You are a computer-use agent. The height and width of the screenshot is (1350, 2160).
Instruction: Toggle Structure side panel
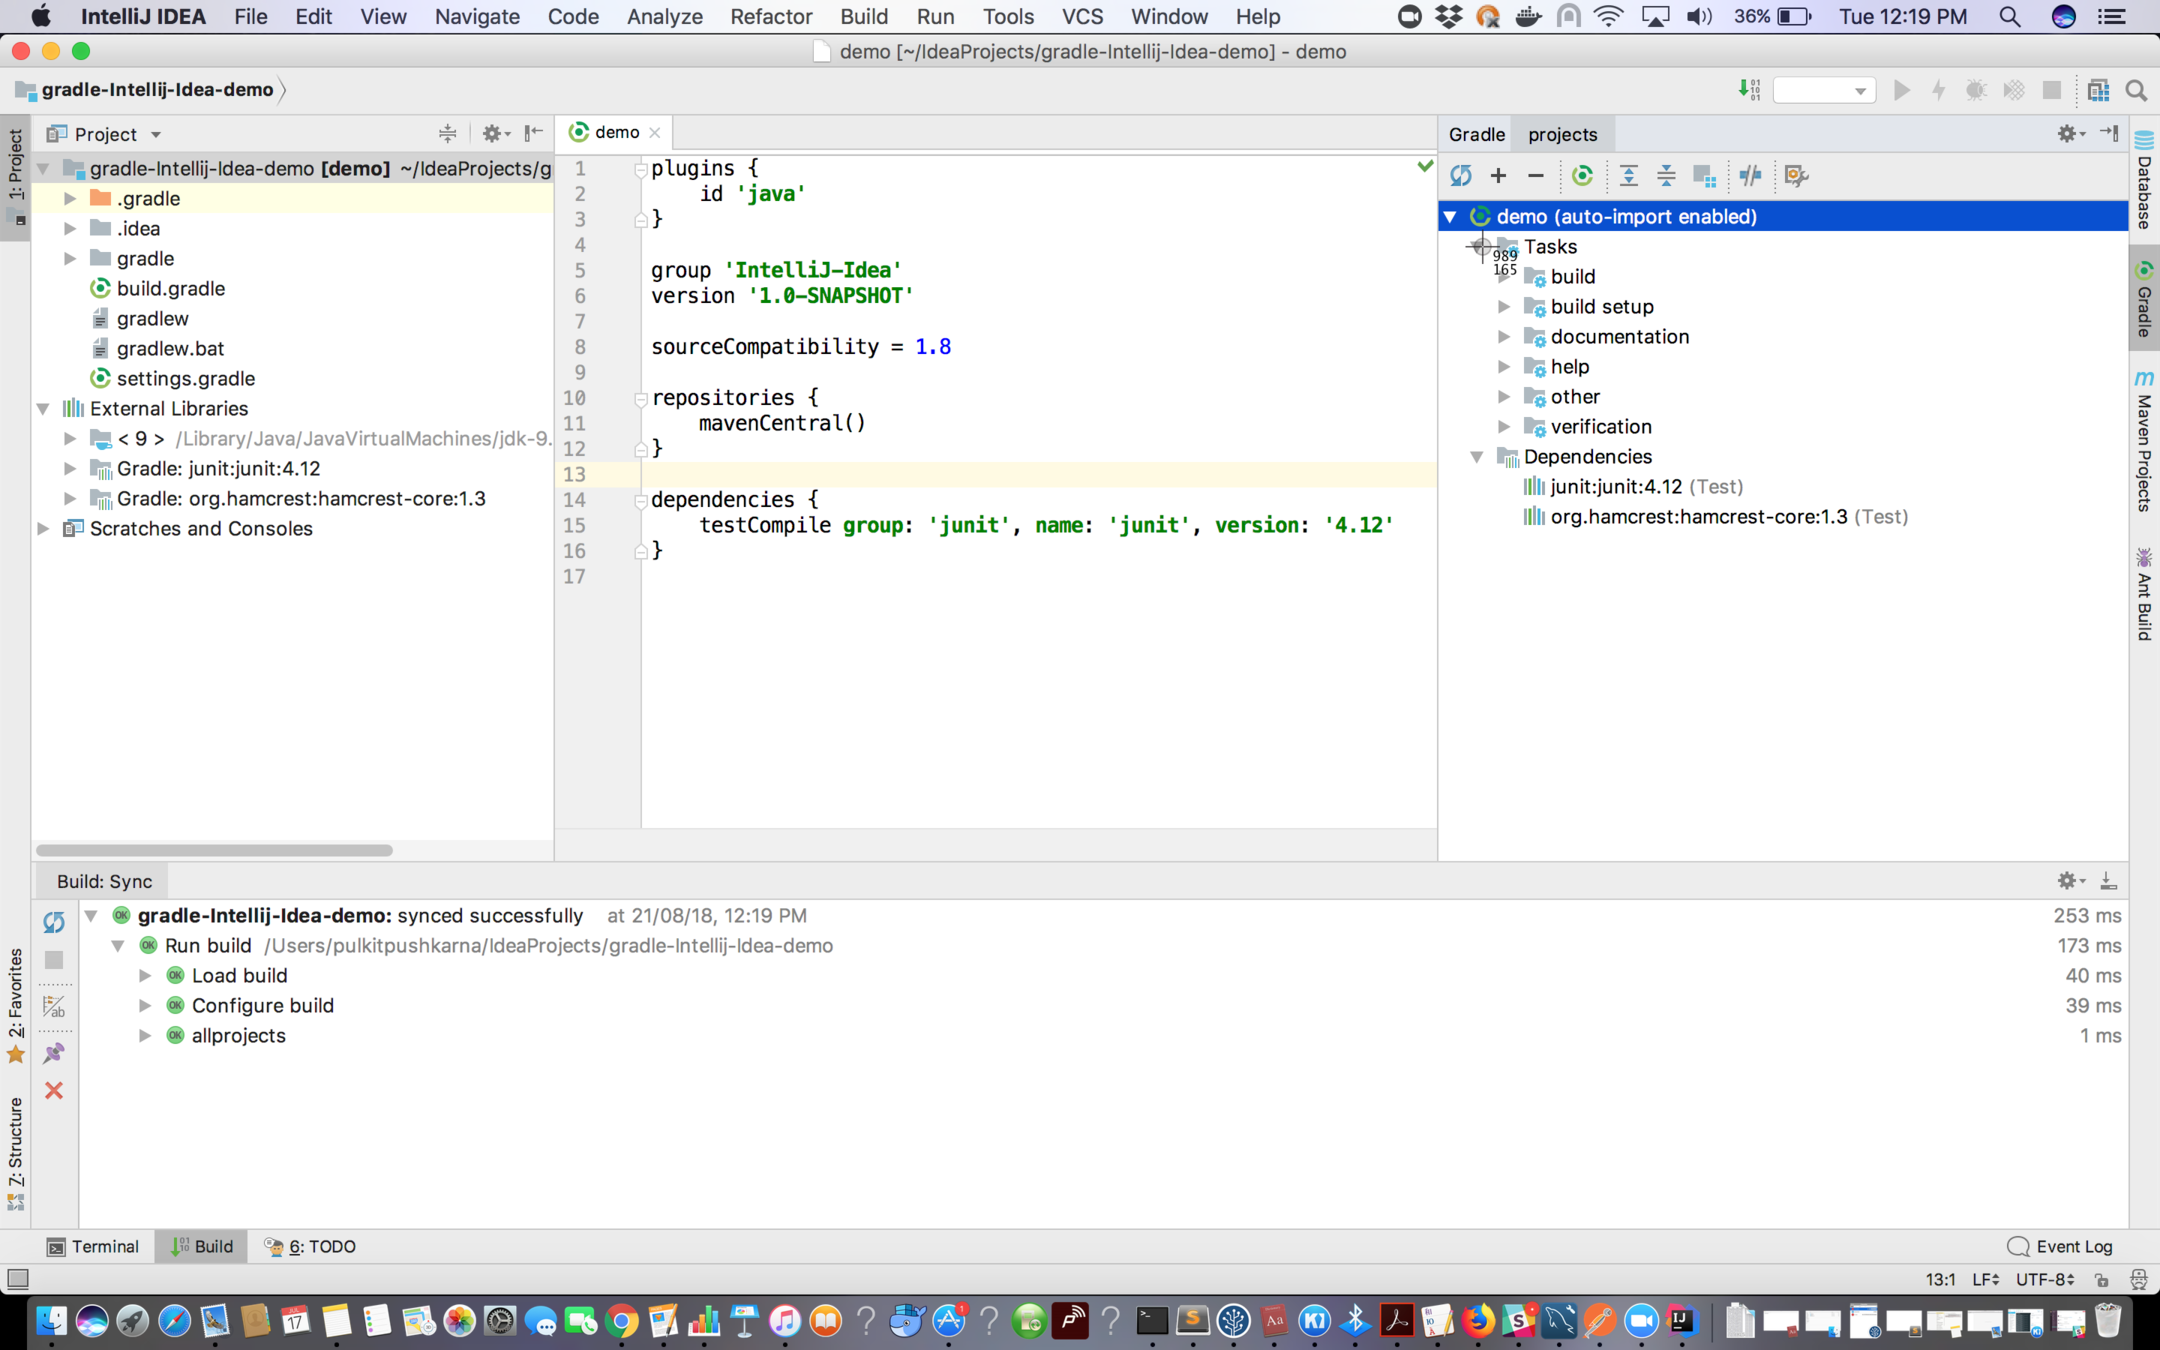point(15,1153)
